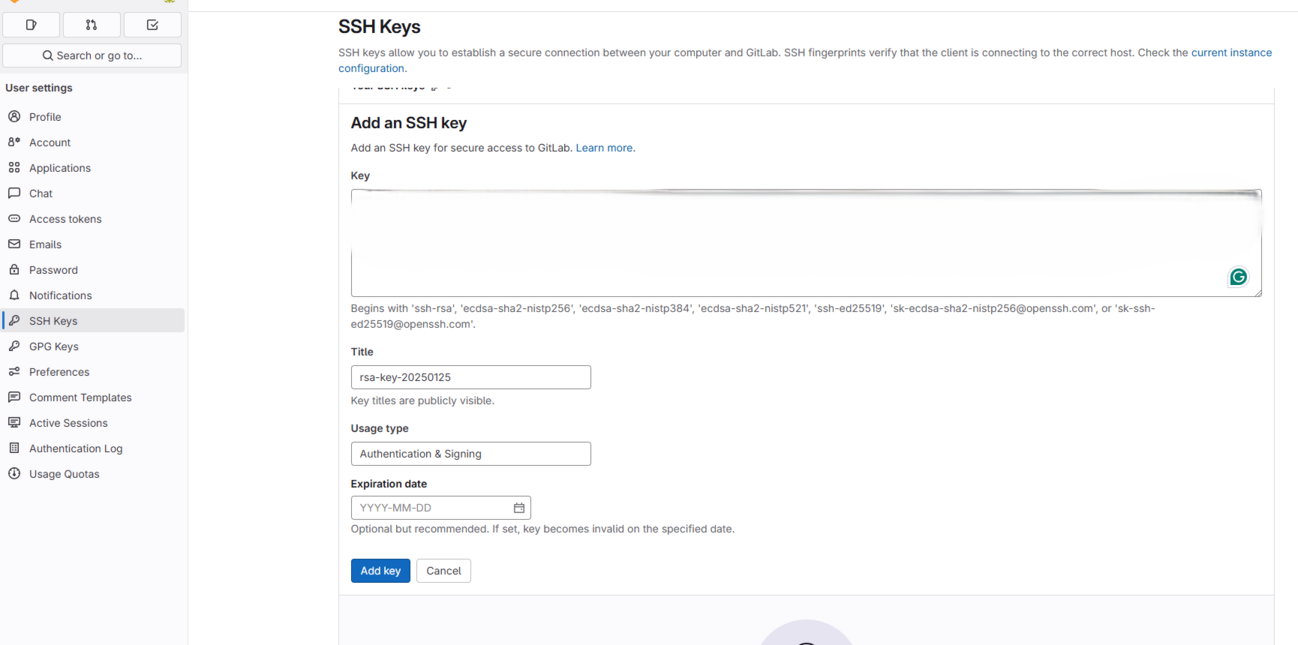Click the Password lock icon in sidebar
Image resolution: width=1298 pixels, height=645 pixels.
click(x=14, y=270)
